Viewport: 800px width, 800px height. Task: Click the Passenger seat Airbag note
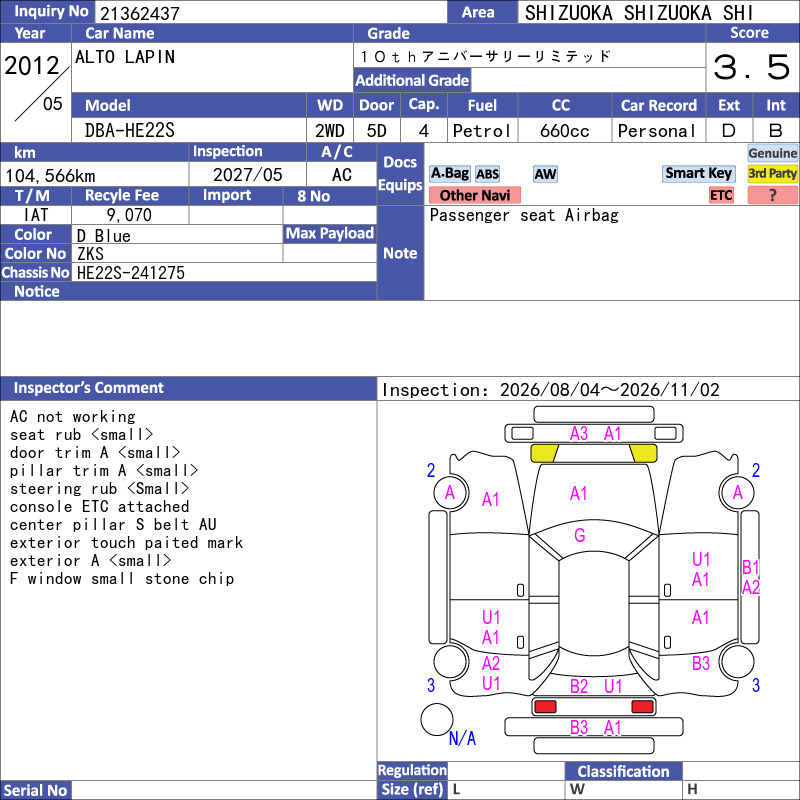point(524,215)
